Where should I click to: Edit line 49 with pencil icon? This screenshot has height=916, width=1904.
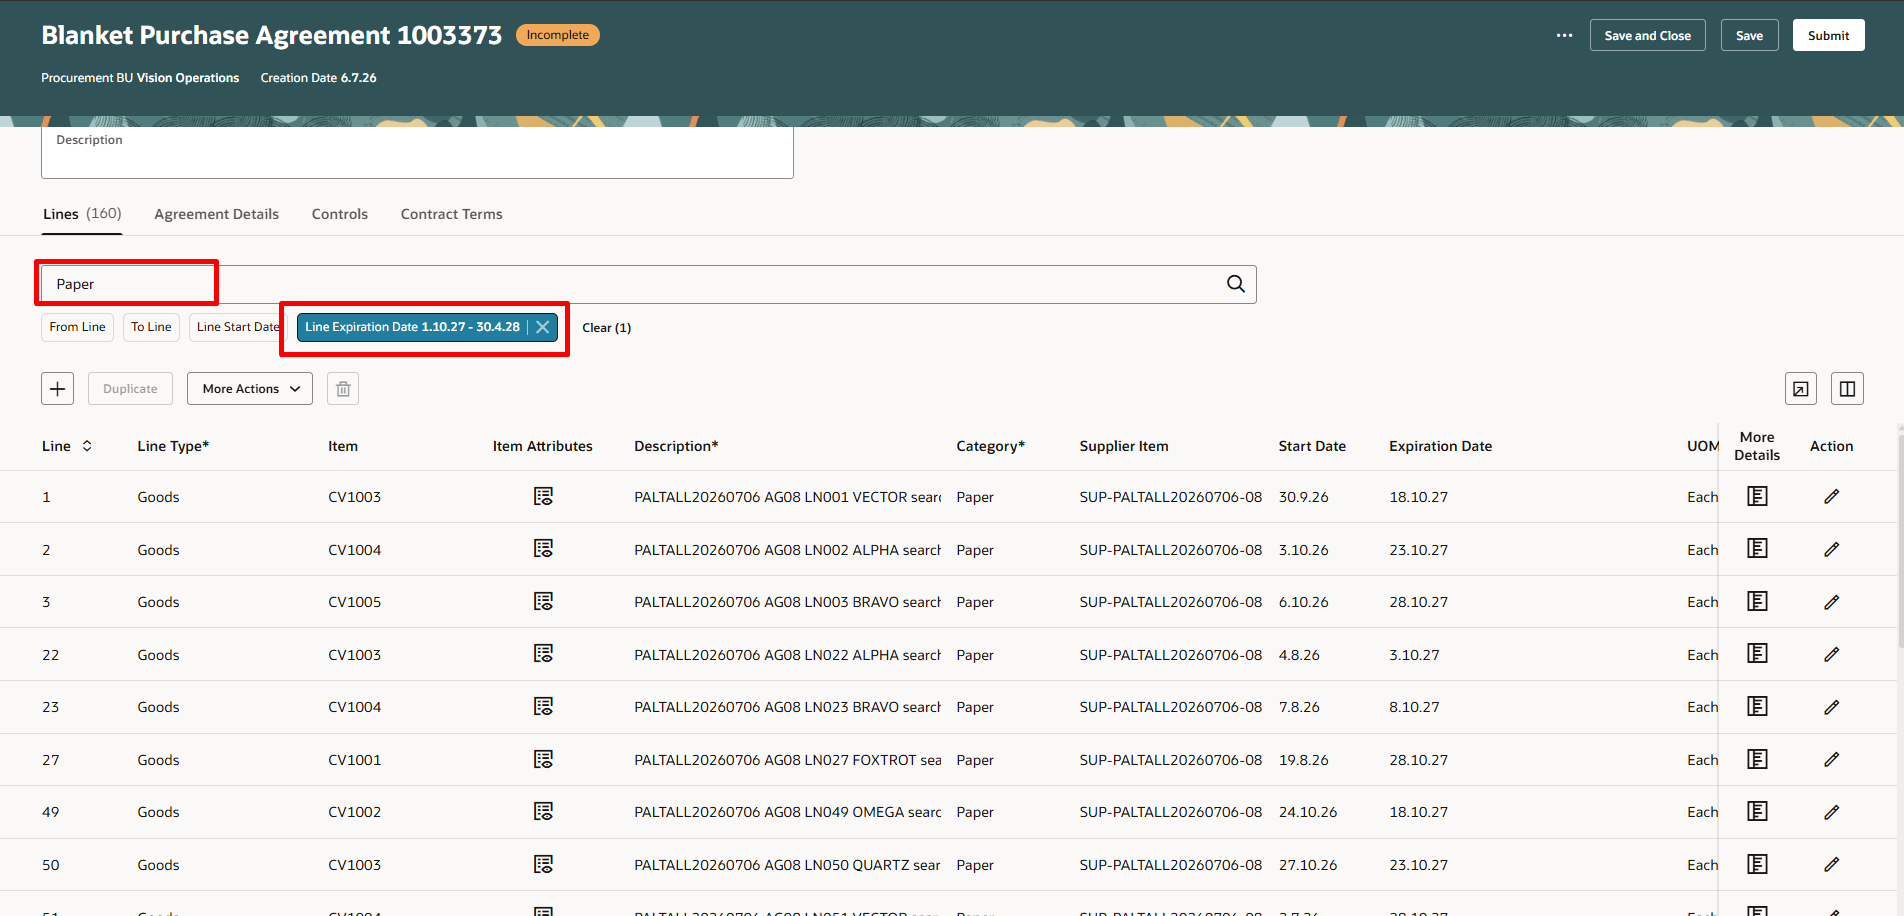click(x=1831, y=812)
